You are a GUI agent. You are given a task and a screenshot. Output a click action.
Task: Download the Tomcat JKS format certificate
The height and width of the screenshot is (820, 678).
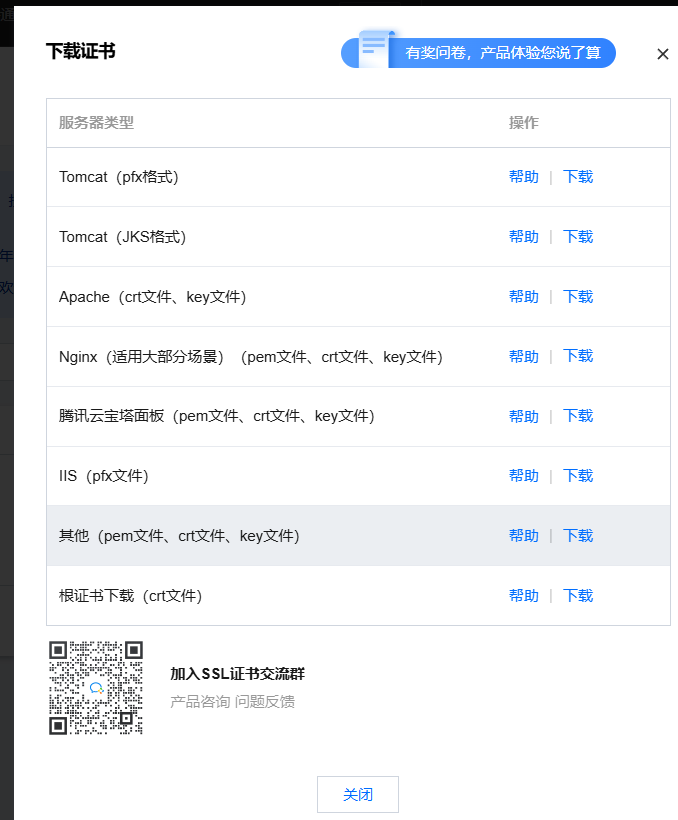pos(578,237)
